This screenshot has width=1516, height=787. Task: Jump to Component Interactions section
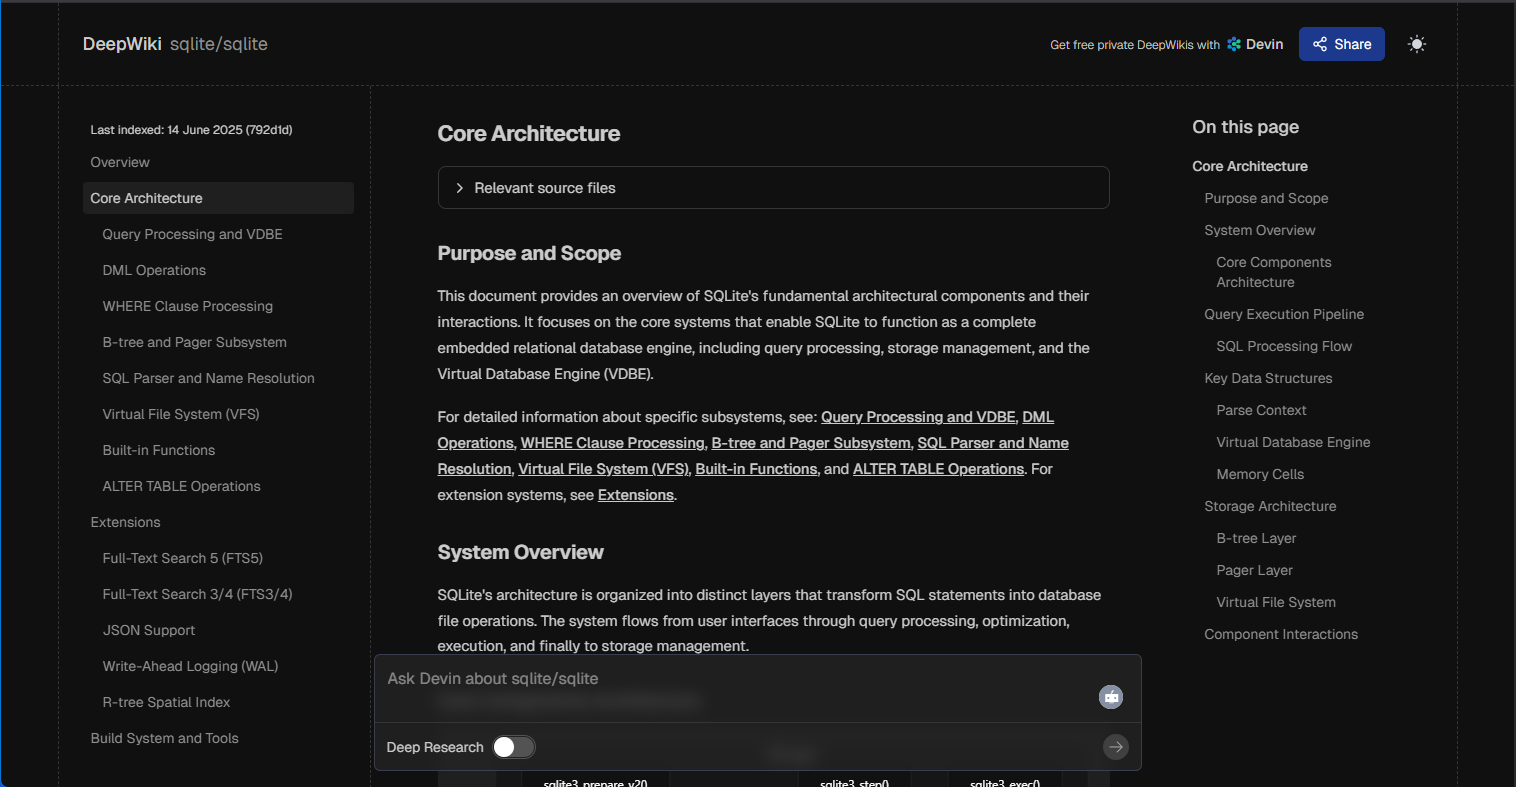[1281, 634]
